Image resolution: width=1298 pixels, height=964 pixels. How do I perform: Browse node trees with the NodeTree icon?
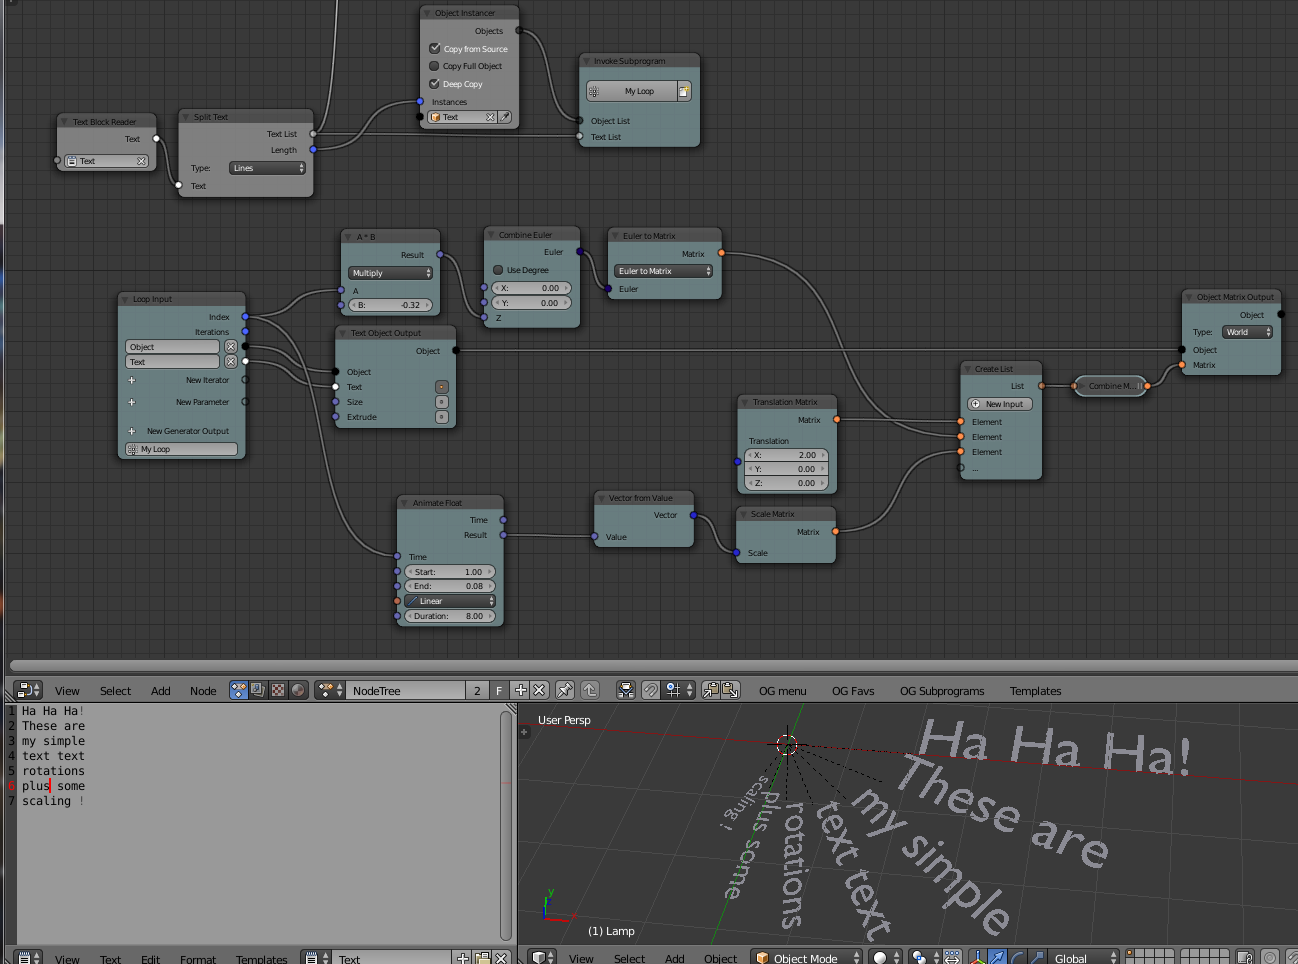pos(330,690)
